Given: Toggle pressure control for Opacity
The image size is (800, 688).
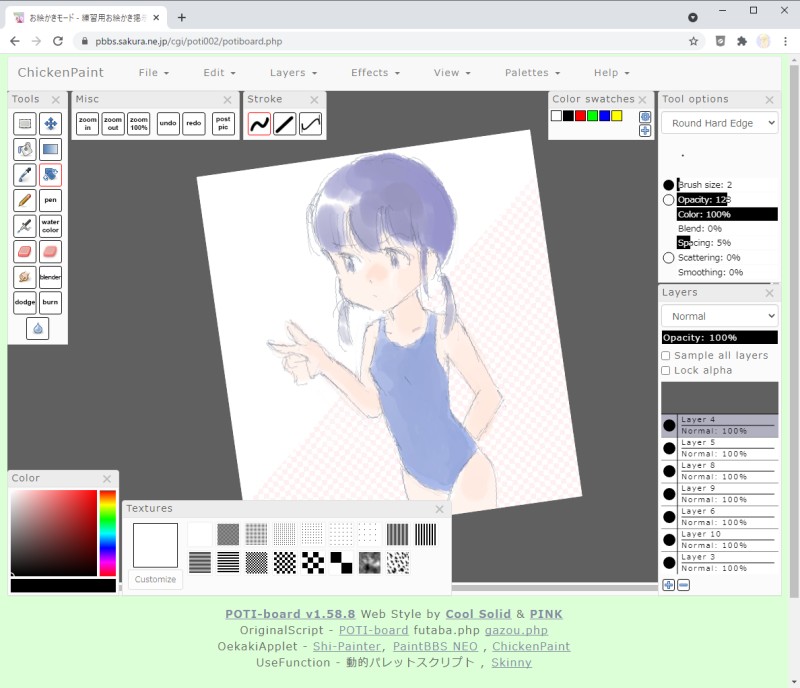Looking at the screenshot, I should point(668,200).
